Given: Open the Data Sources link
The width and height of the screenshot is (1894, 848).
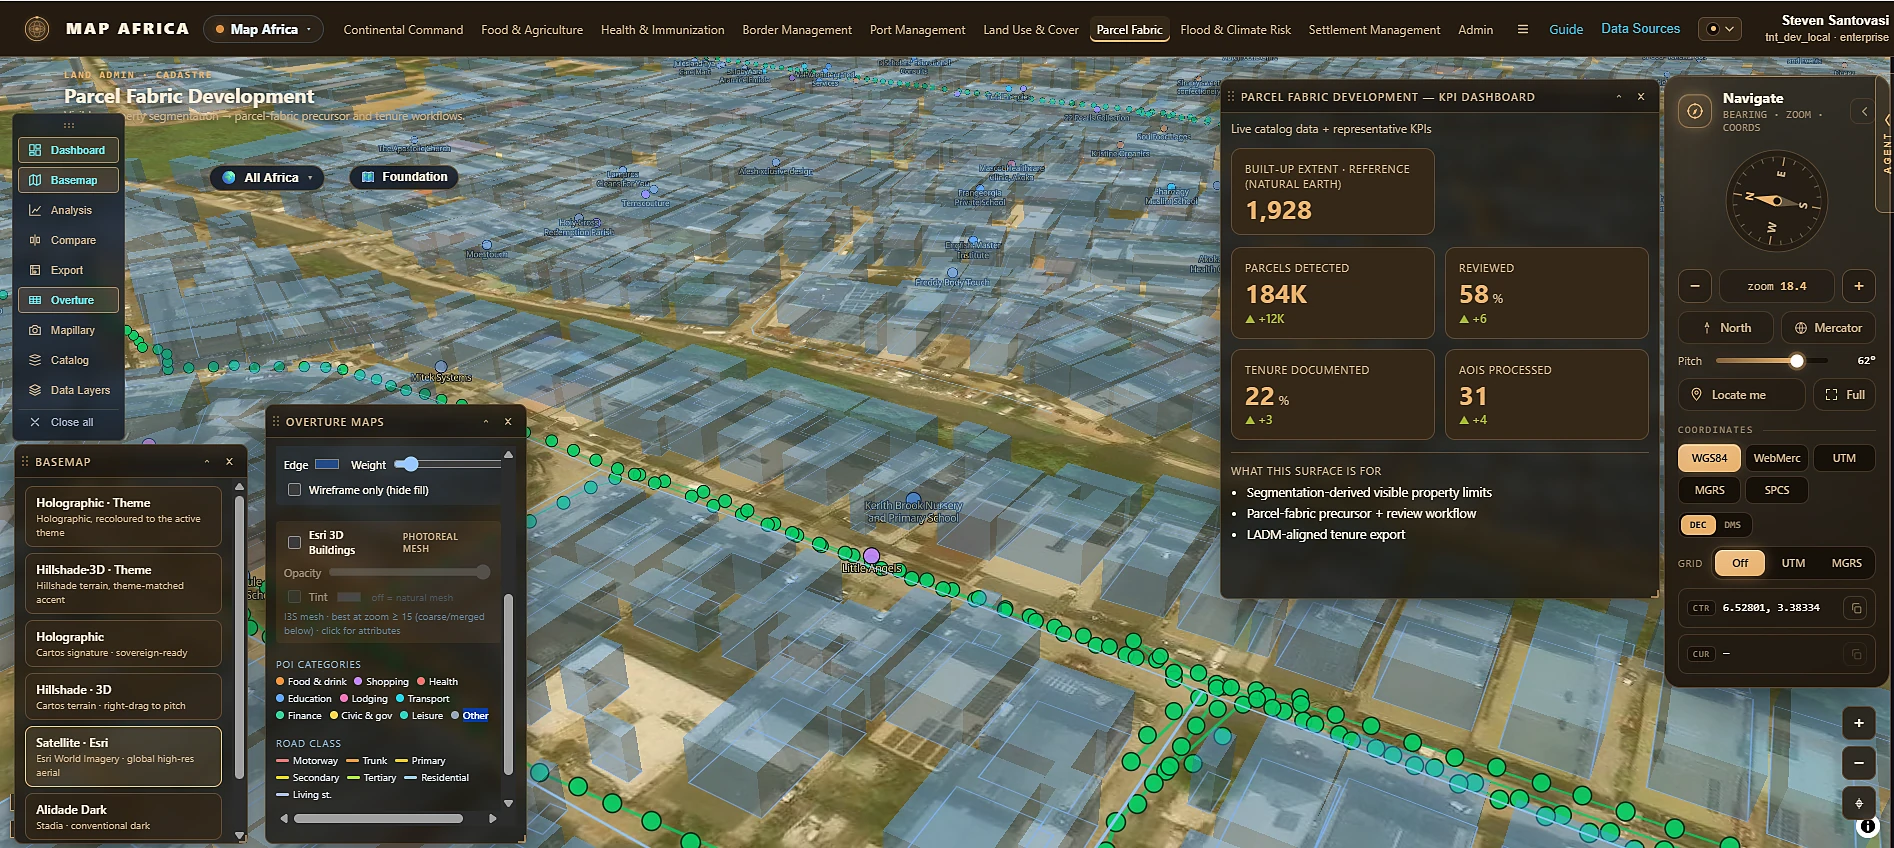Looking at the screenshot, I should 1640,28.
